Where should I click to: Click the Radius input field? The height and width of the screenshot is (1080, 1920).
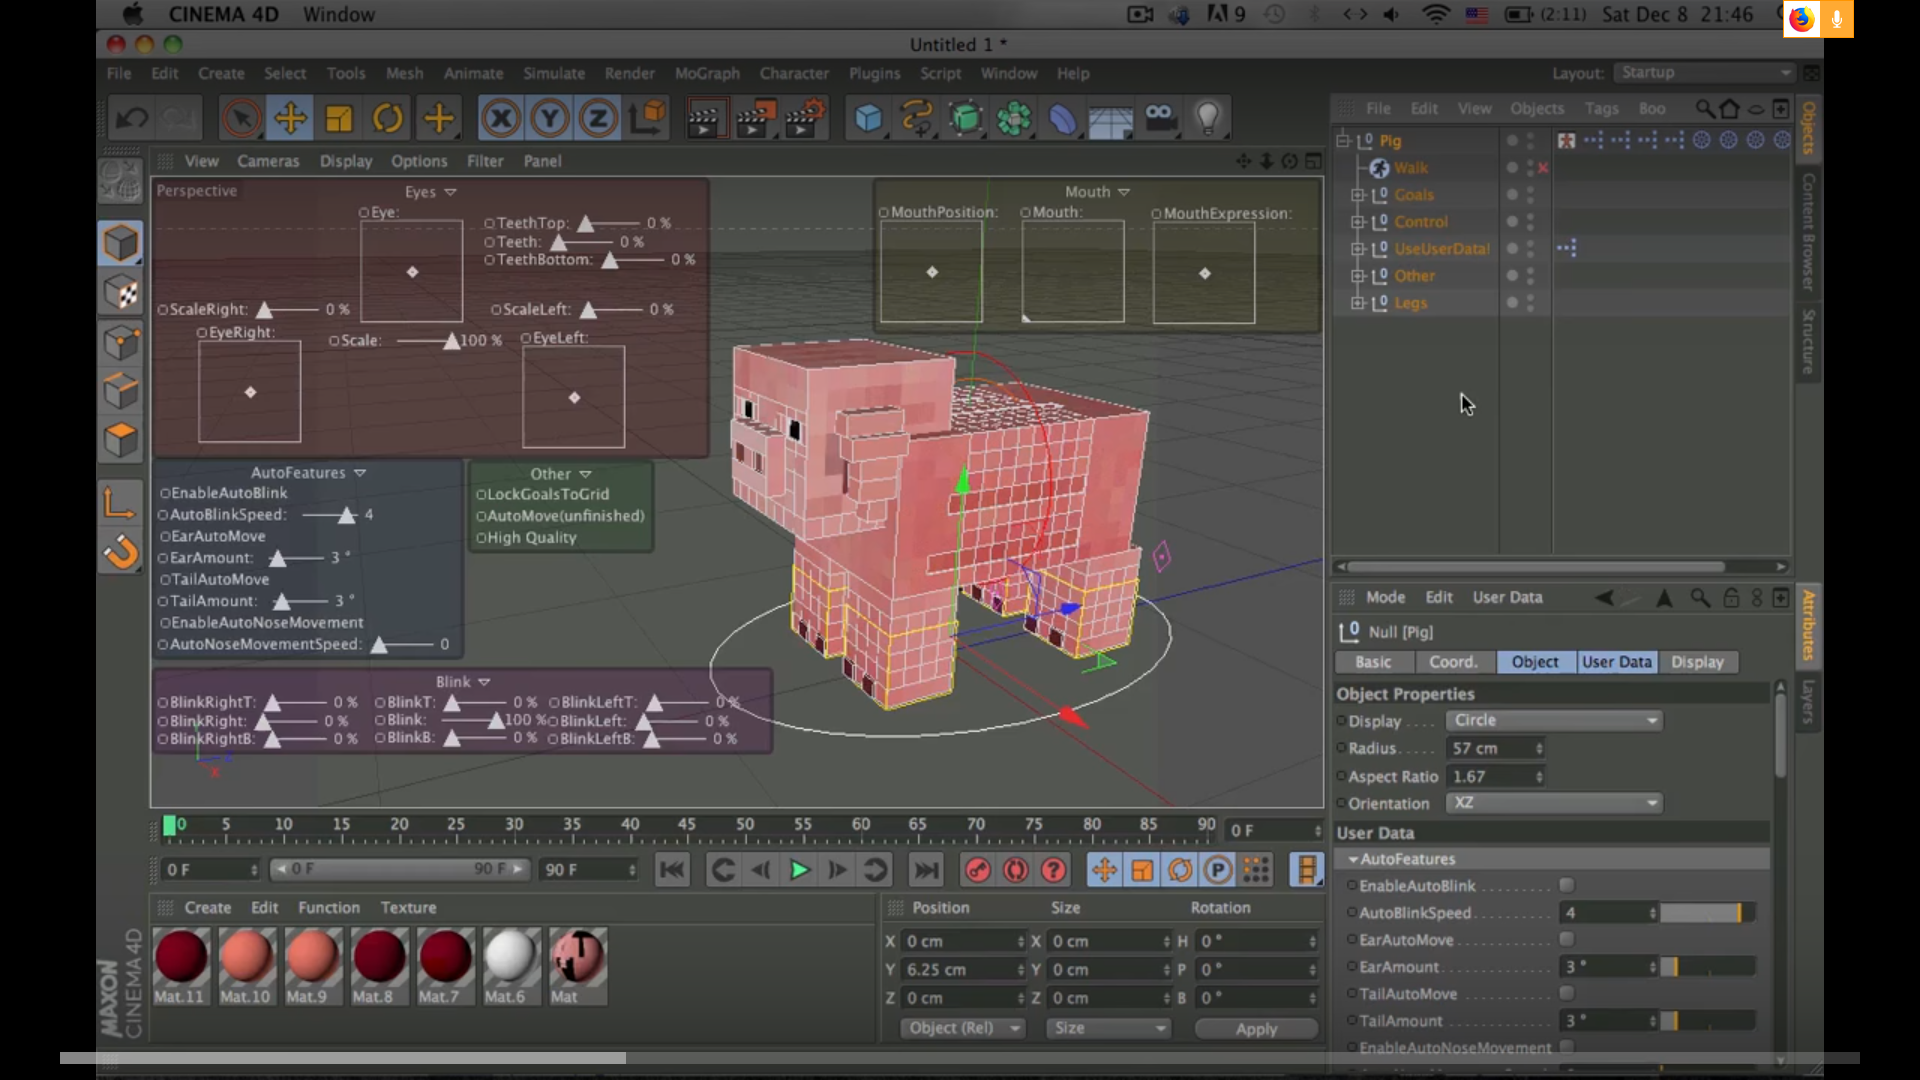coord(1495,748)
